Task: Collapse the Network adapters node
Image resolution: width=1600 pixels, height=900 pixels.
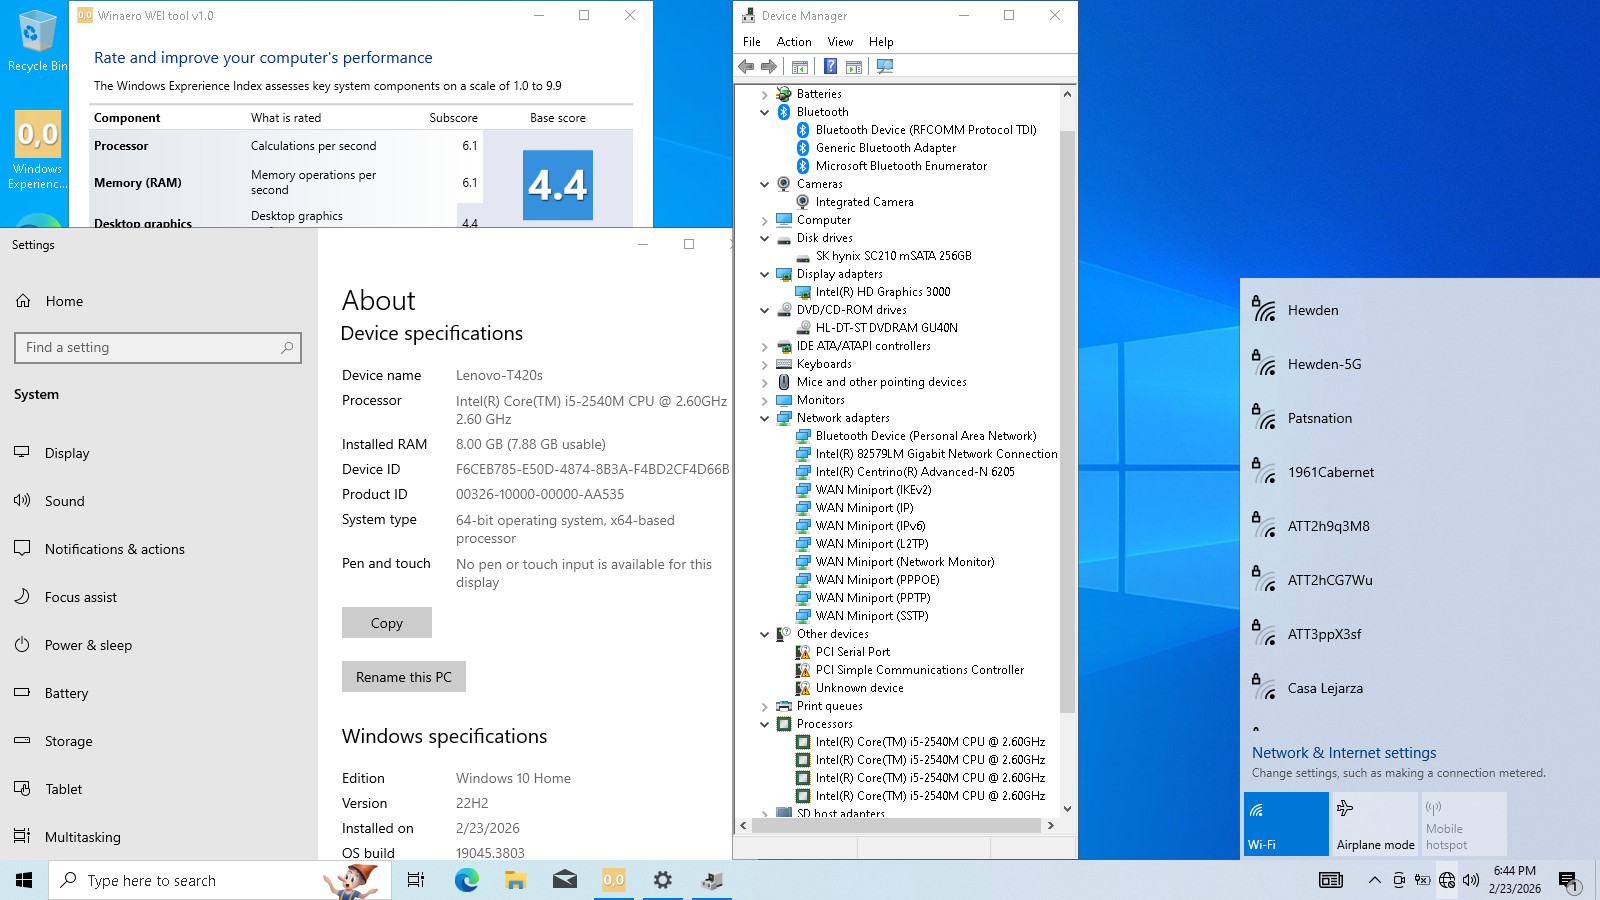Action: coord(765,418)
